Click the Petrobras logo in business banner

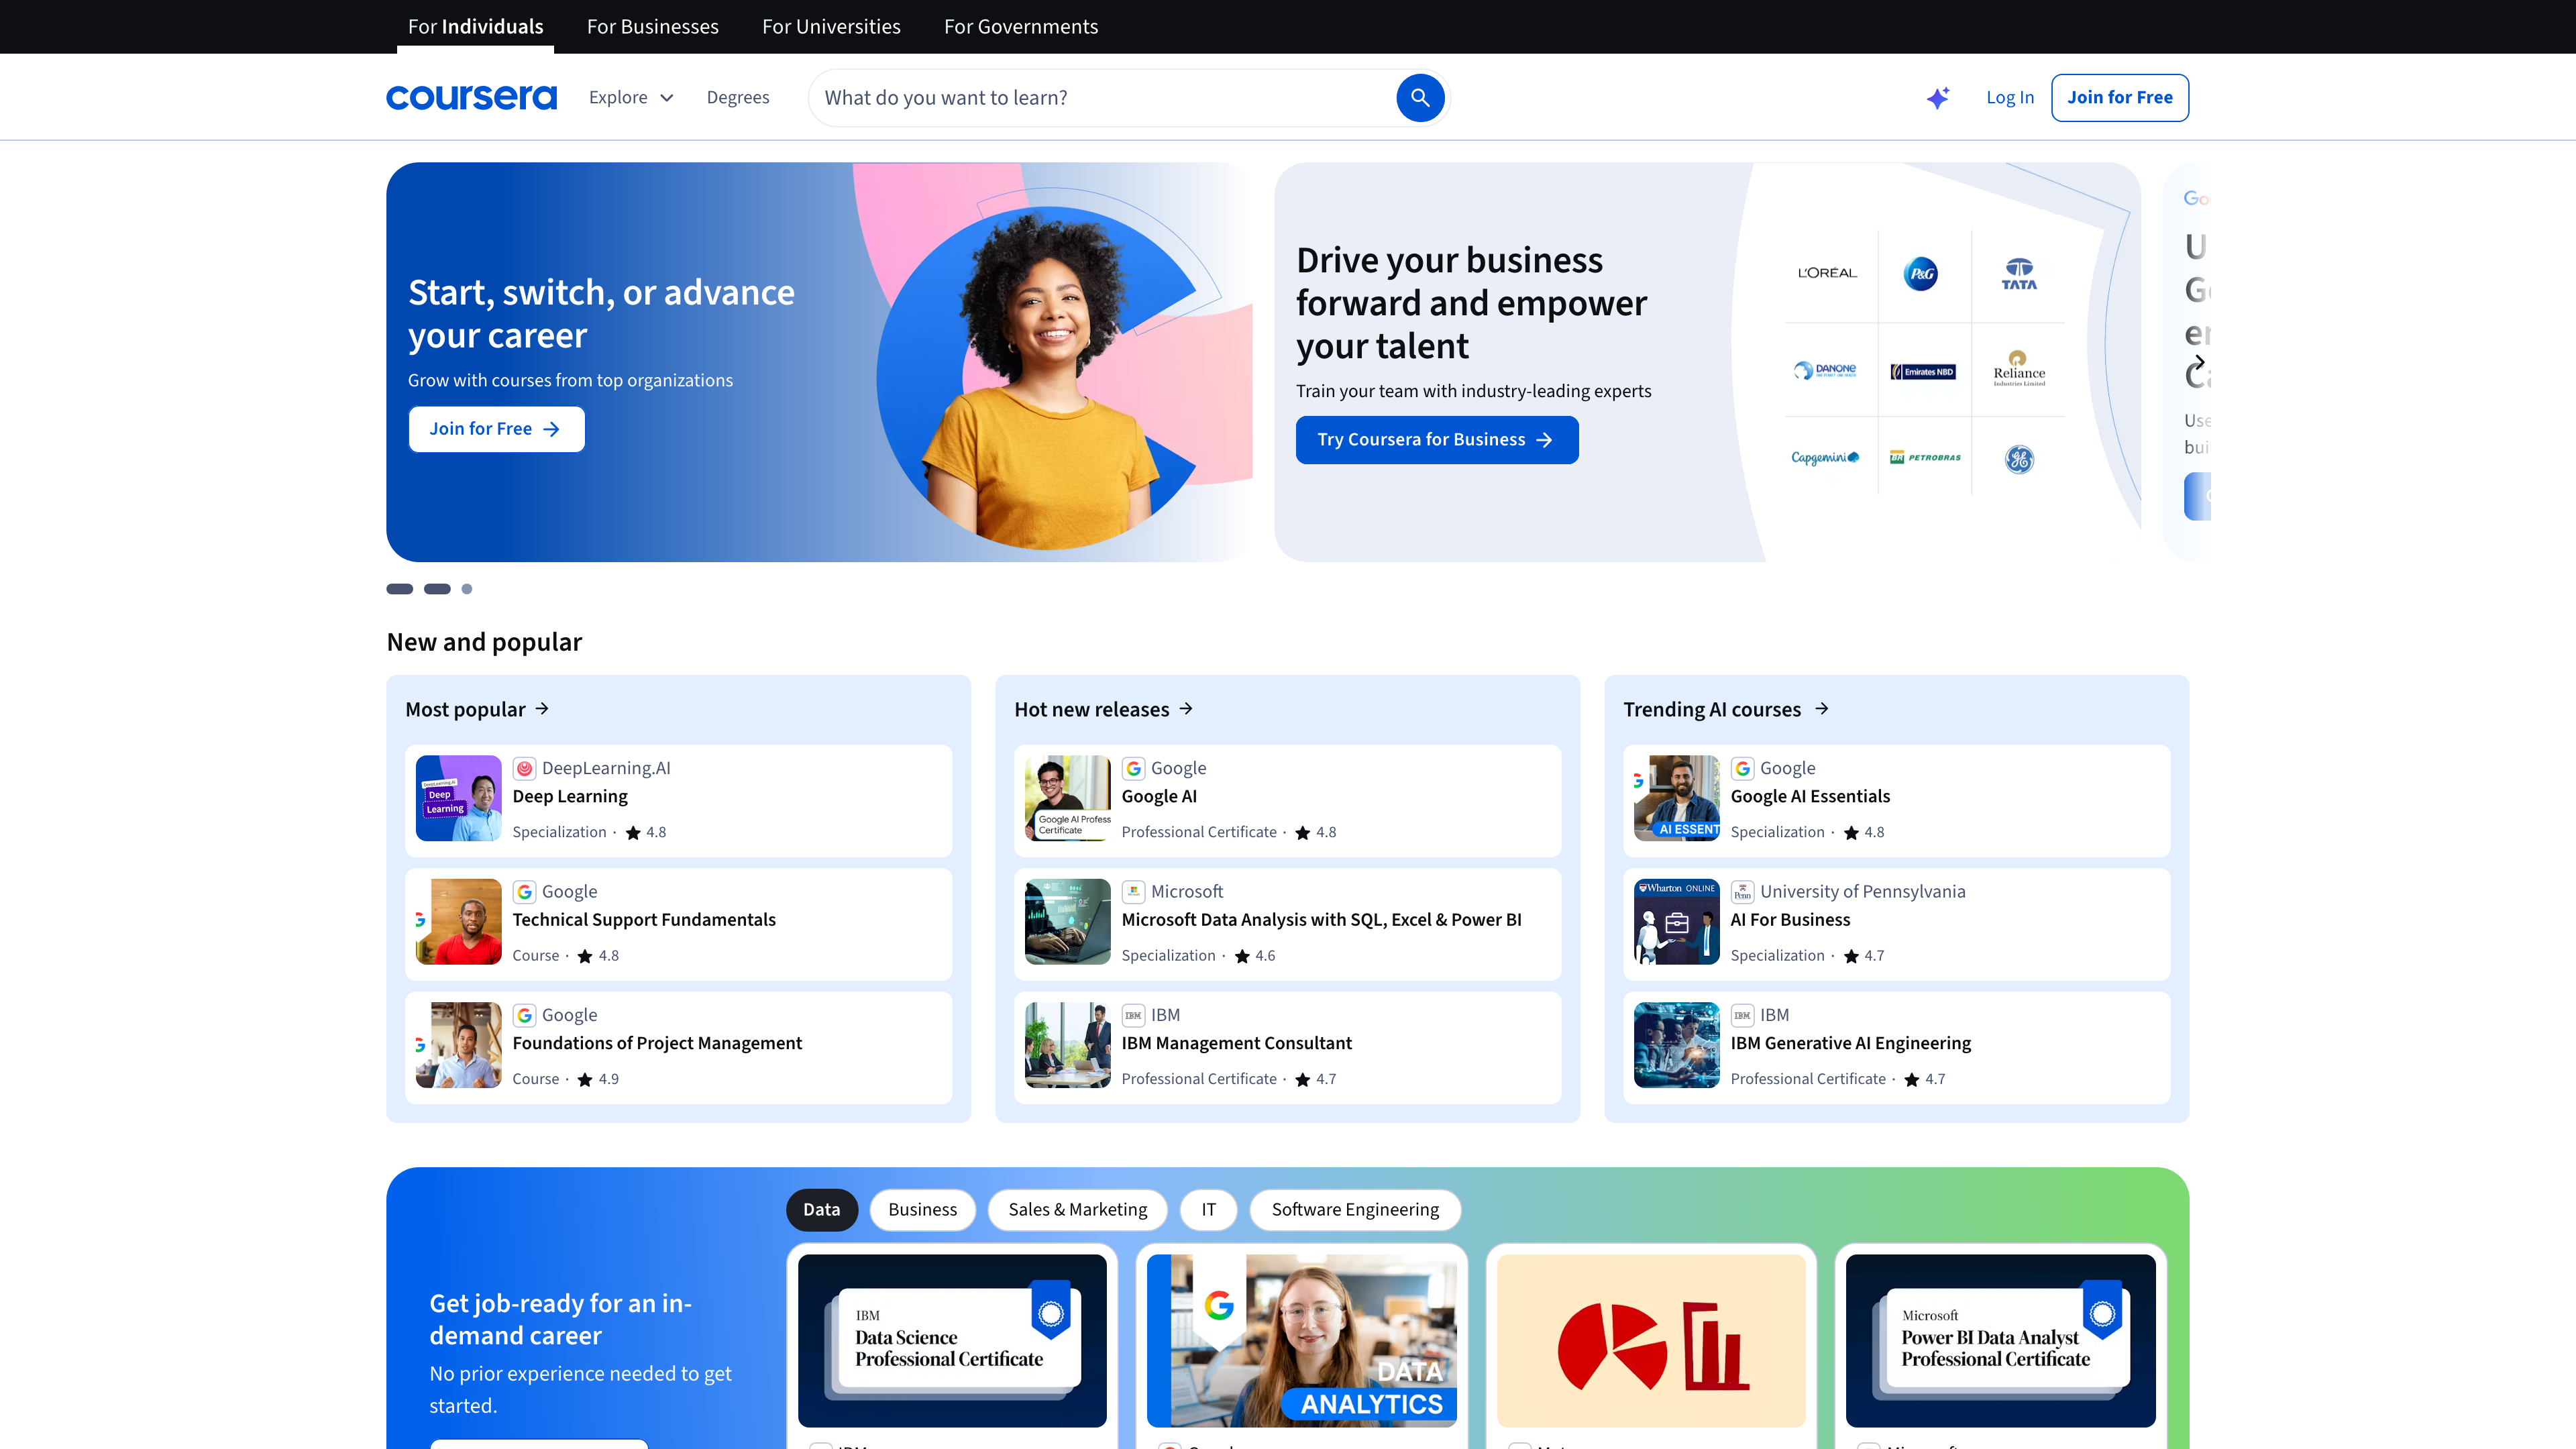click(x=1925, y=457)
